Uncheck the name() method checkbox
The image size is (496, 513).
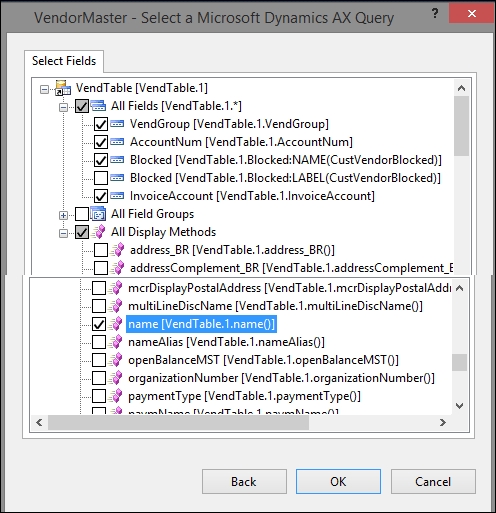(x=99, y=324)
